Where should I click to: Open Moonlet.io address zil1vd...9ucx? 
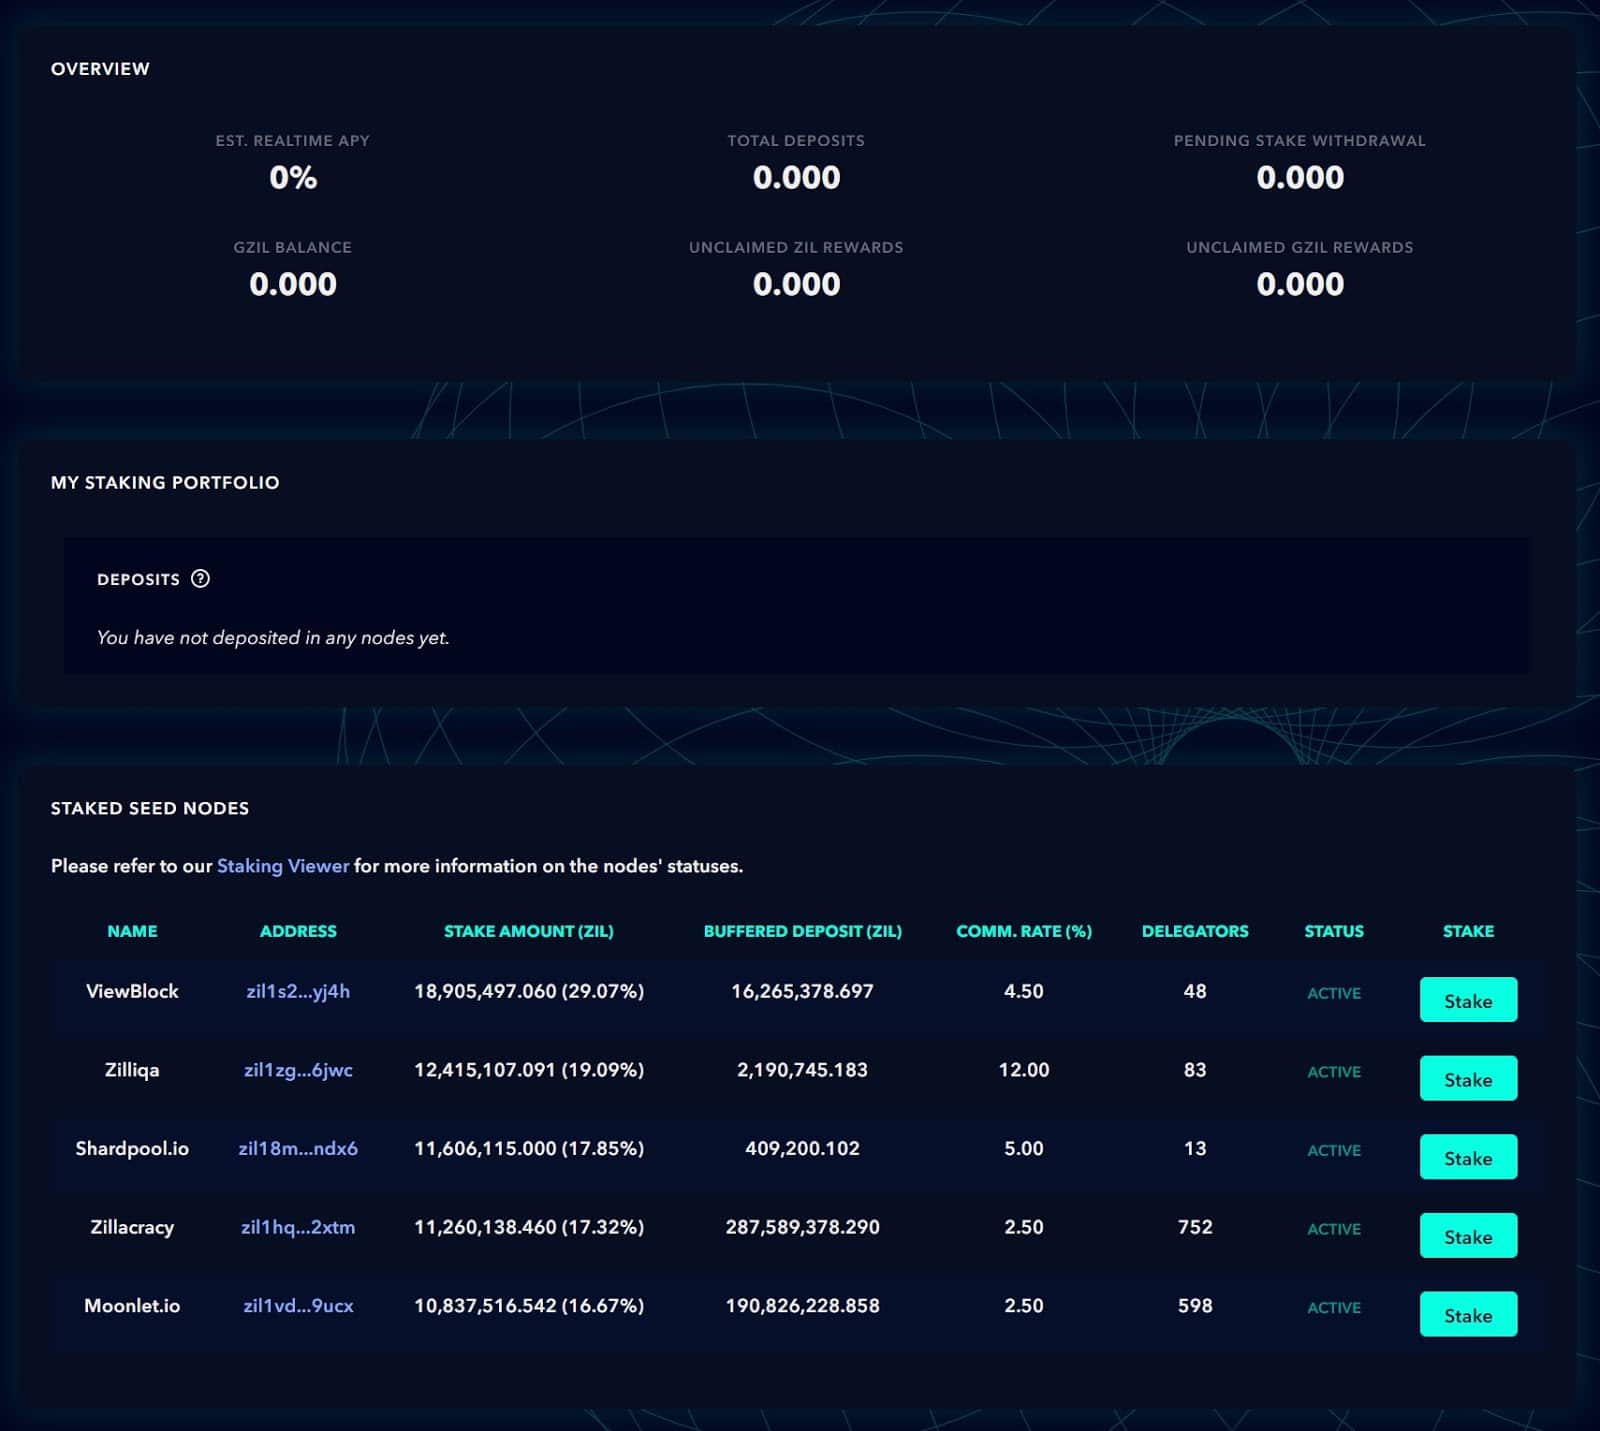pyautogui.click(x=298, y=1305)
